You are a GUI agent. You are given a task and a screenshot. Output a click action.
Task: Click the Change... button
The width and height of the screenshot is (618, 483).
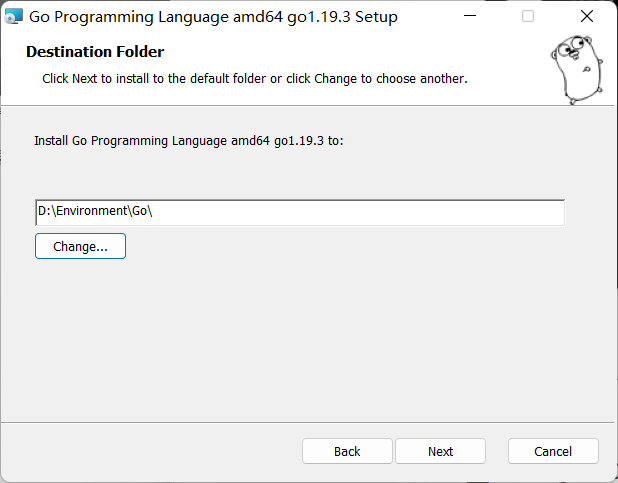click(x=80, y=246)
